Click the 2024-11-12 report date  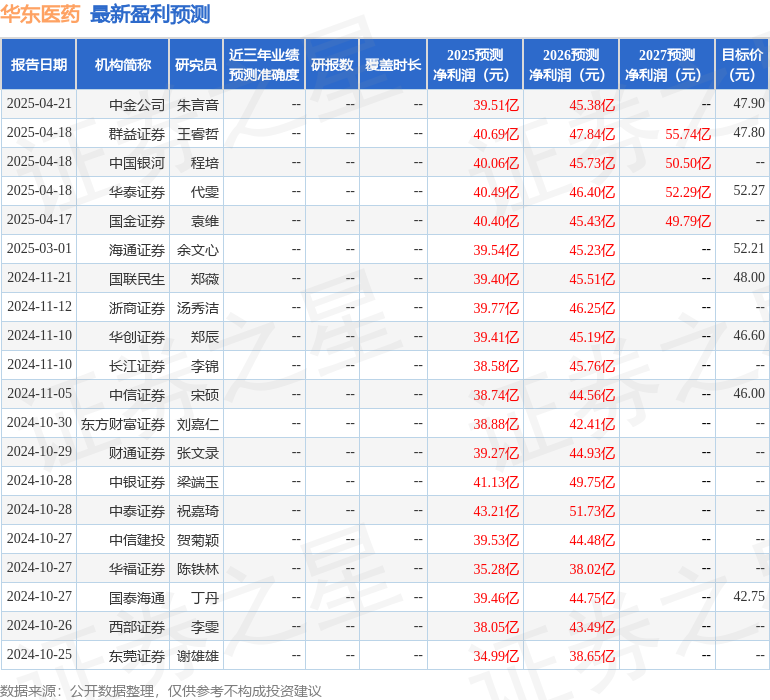coord(39,306)
